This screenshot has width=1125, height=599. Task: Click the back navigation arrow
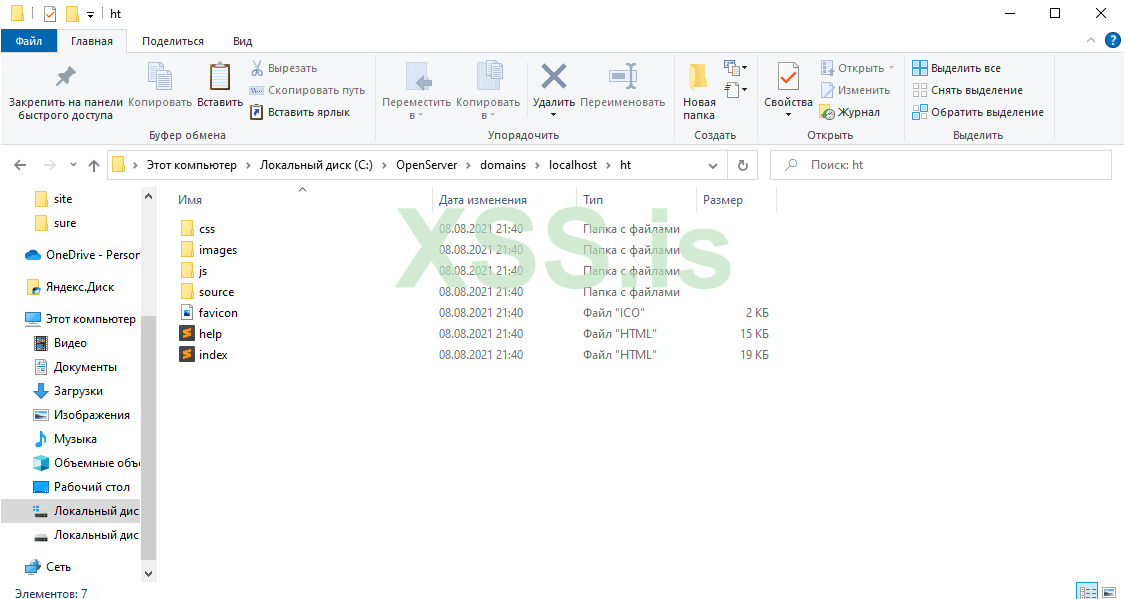click(x=20, y=165)
